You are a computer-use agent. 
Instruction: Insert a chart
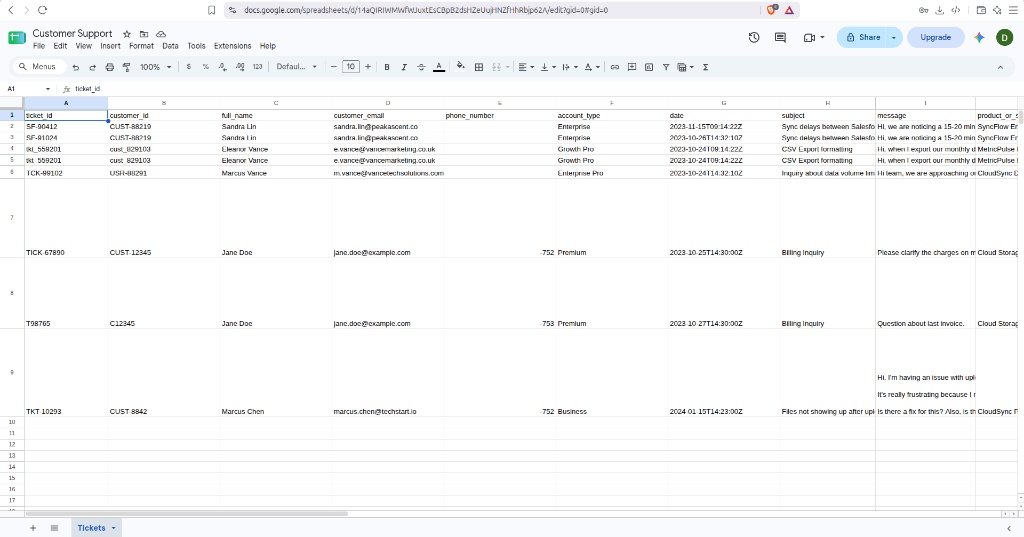[648, 67]
